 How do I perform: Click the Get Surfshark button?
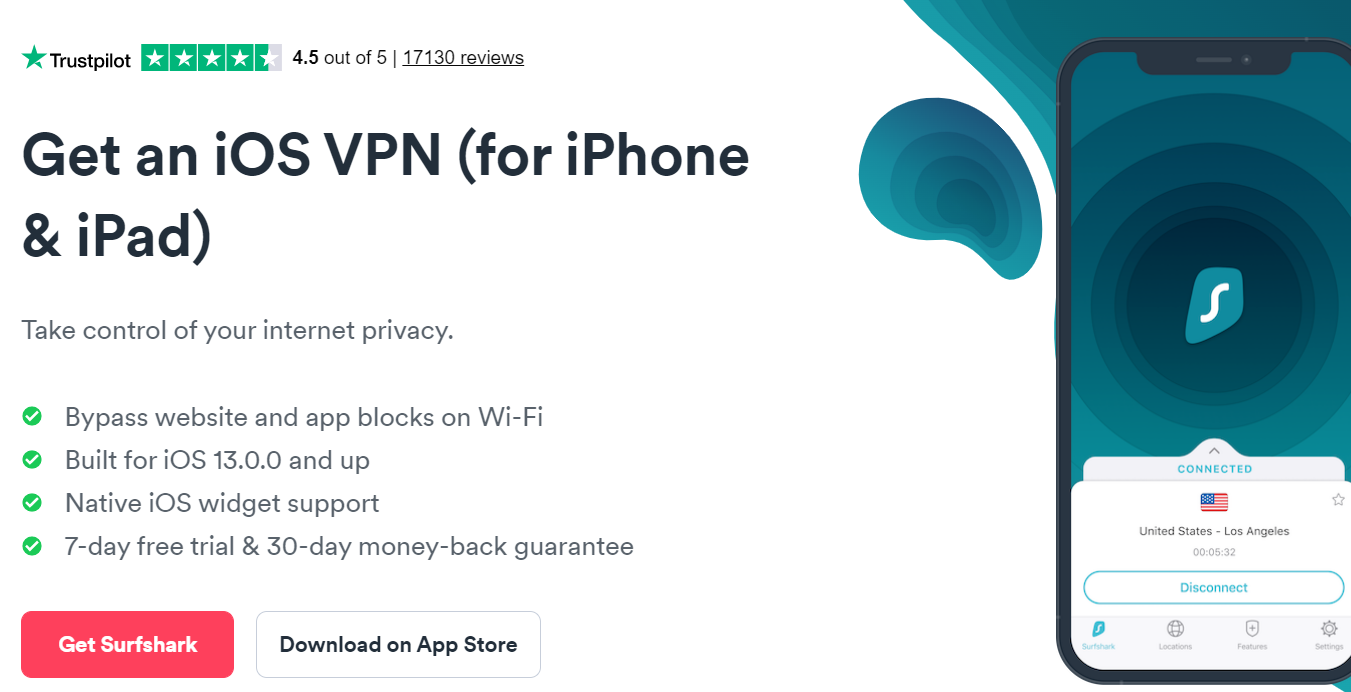click(x=127, y=644)
